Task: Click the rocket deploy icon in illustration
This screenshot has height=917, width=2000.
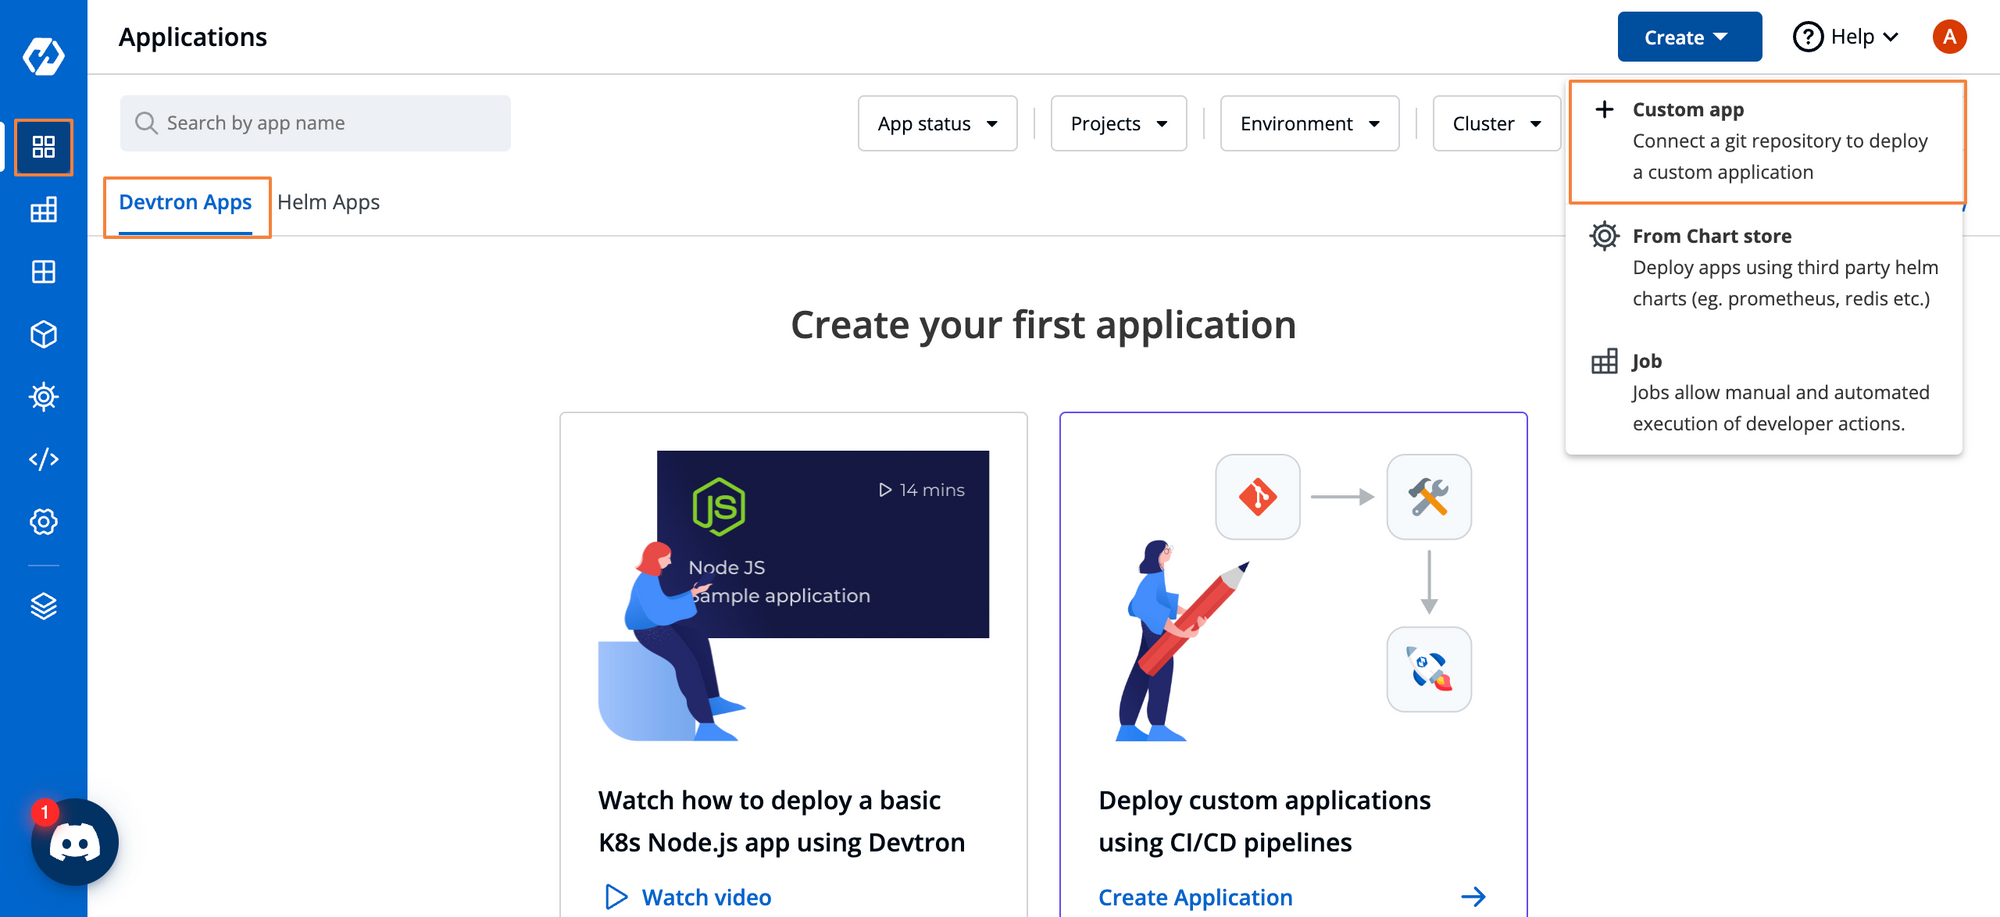Action: click(1429, 669)
